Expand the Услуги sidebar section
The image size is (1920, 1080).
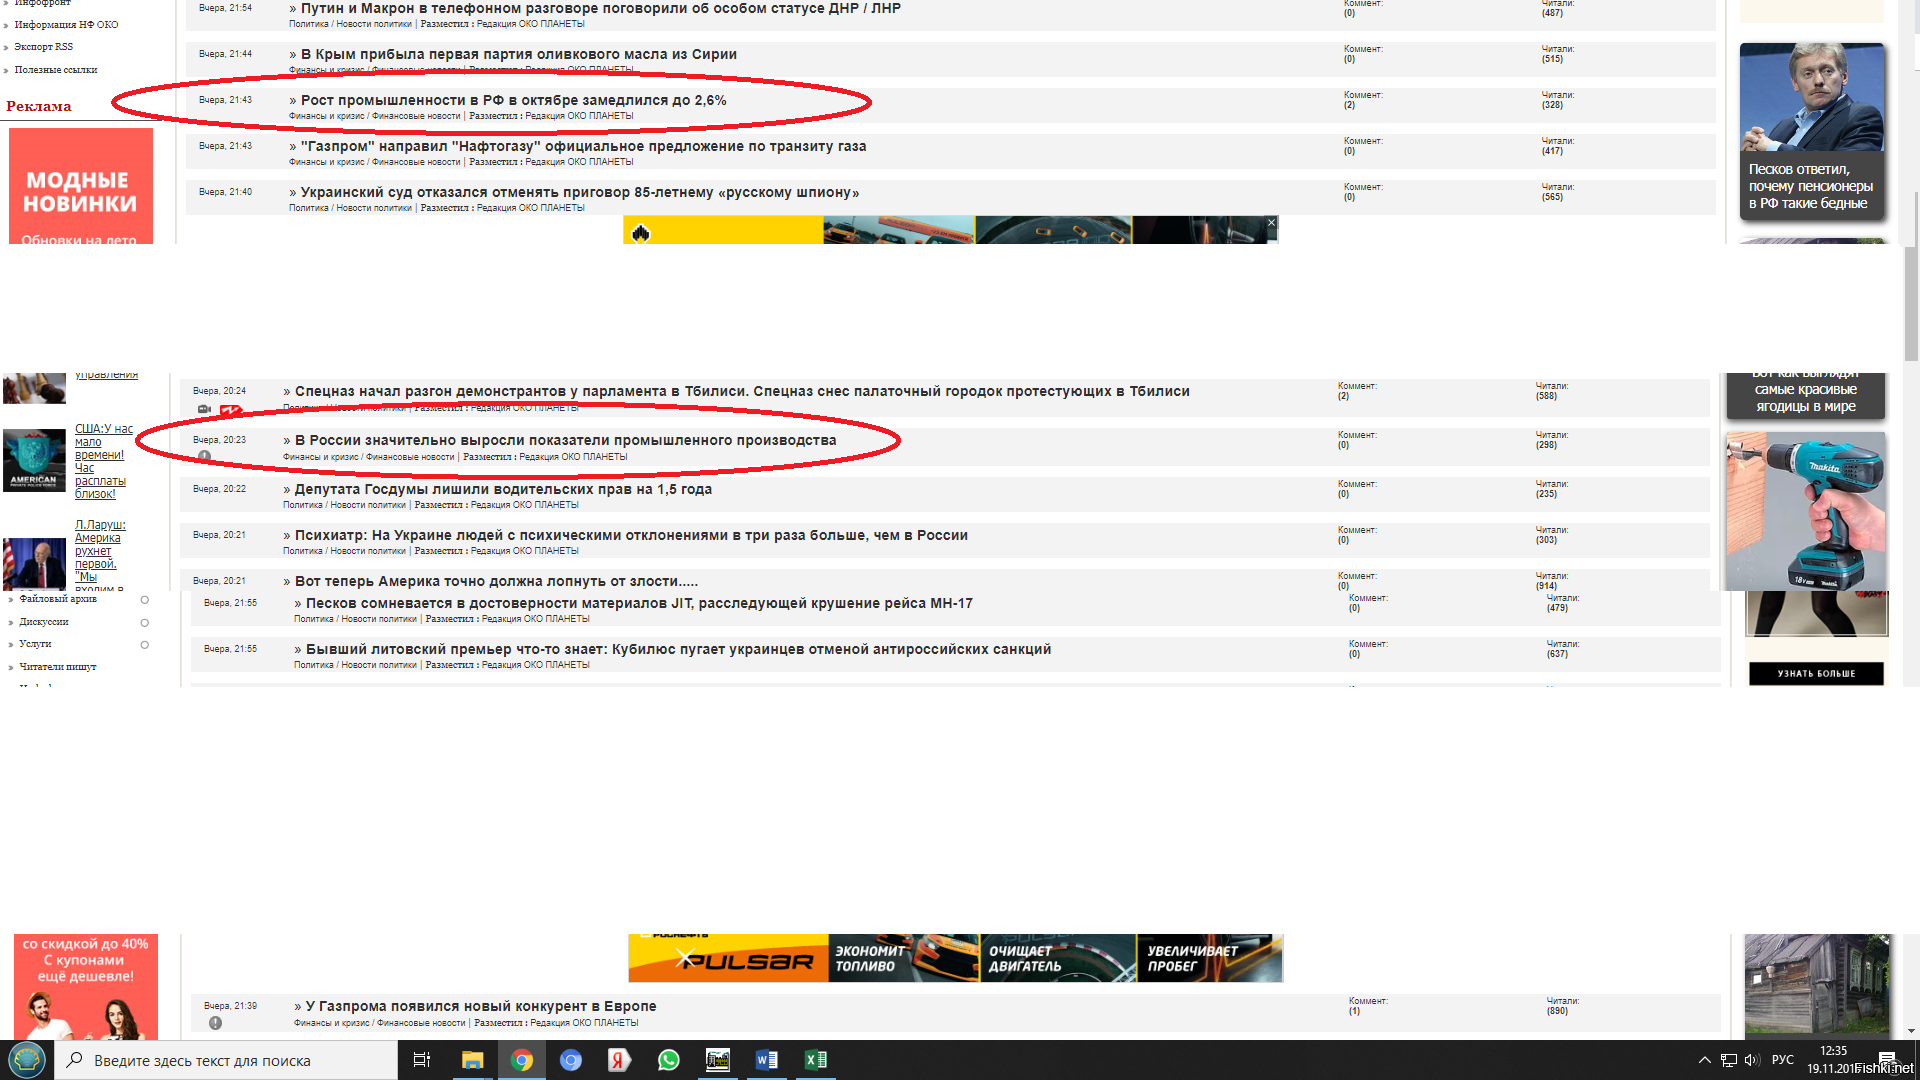coord(145,645)
